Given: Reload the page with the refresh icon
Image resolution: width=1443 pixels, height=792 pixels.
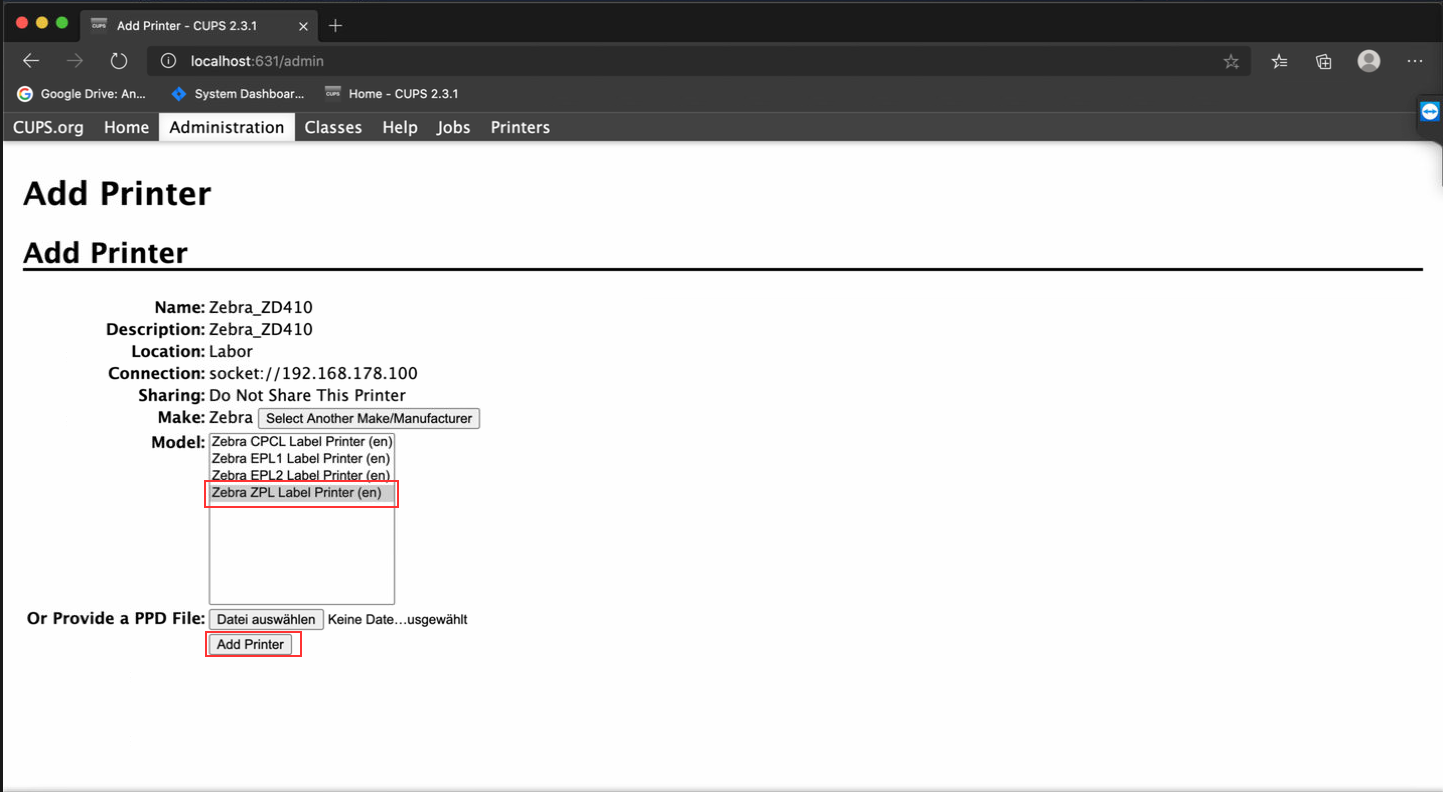Looking at the screenshot, I should pos(119,61).
